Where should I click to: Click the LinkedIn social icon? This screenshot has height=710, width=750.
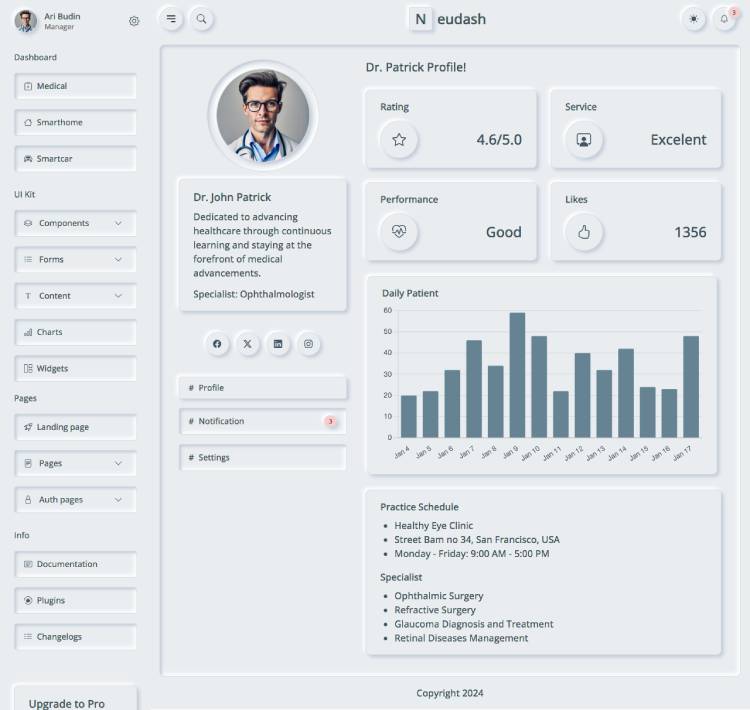[x=278, y=344]
